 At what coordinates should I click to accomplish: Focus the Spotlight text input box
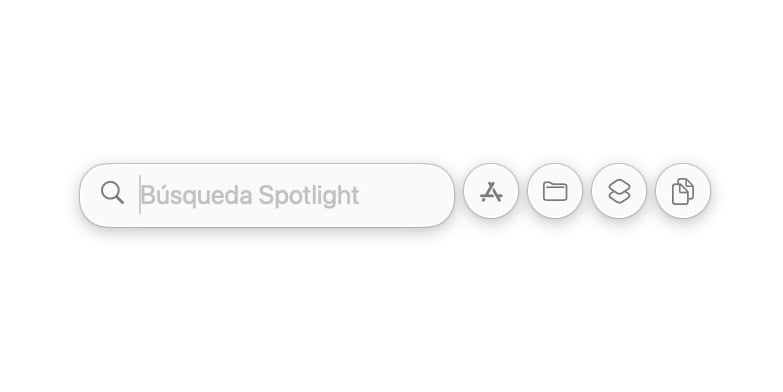[x=267, y=195]
